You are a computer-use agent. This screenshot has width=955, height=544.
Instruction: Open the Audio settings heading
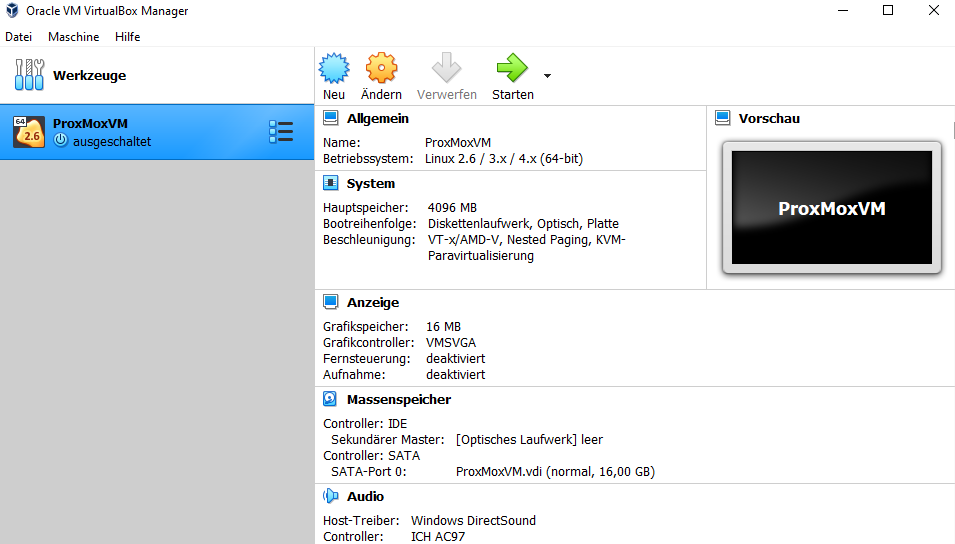(x=365, y=496)
